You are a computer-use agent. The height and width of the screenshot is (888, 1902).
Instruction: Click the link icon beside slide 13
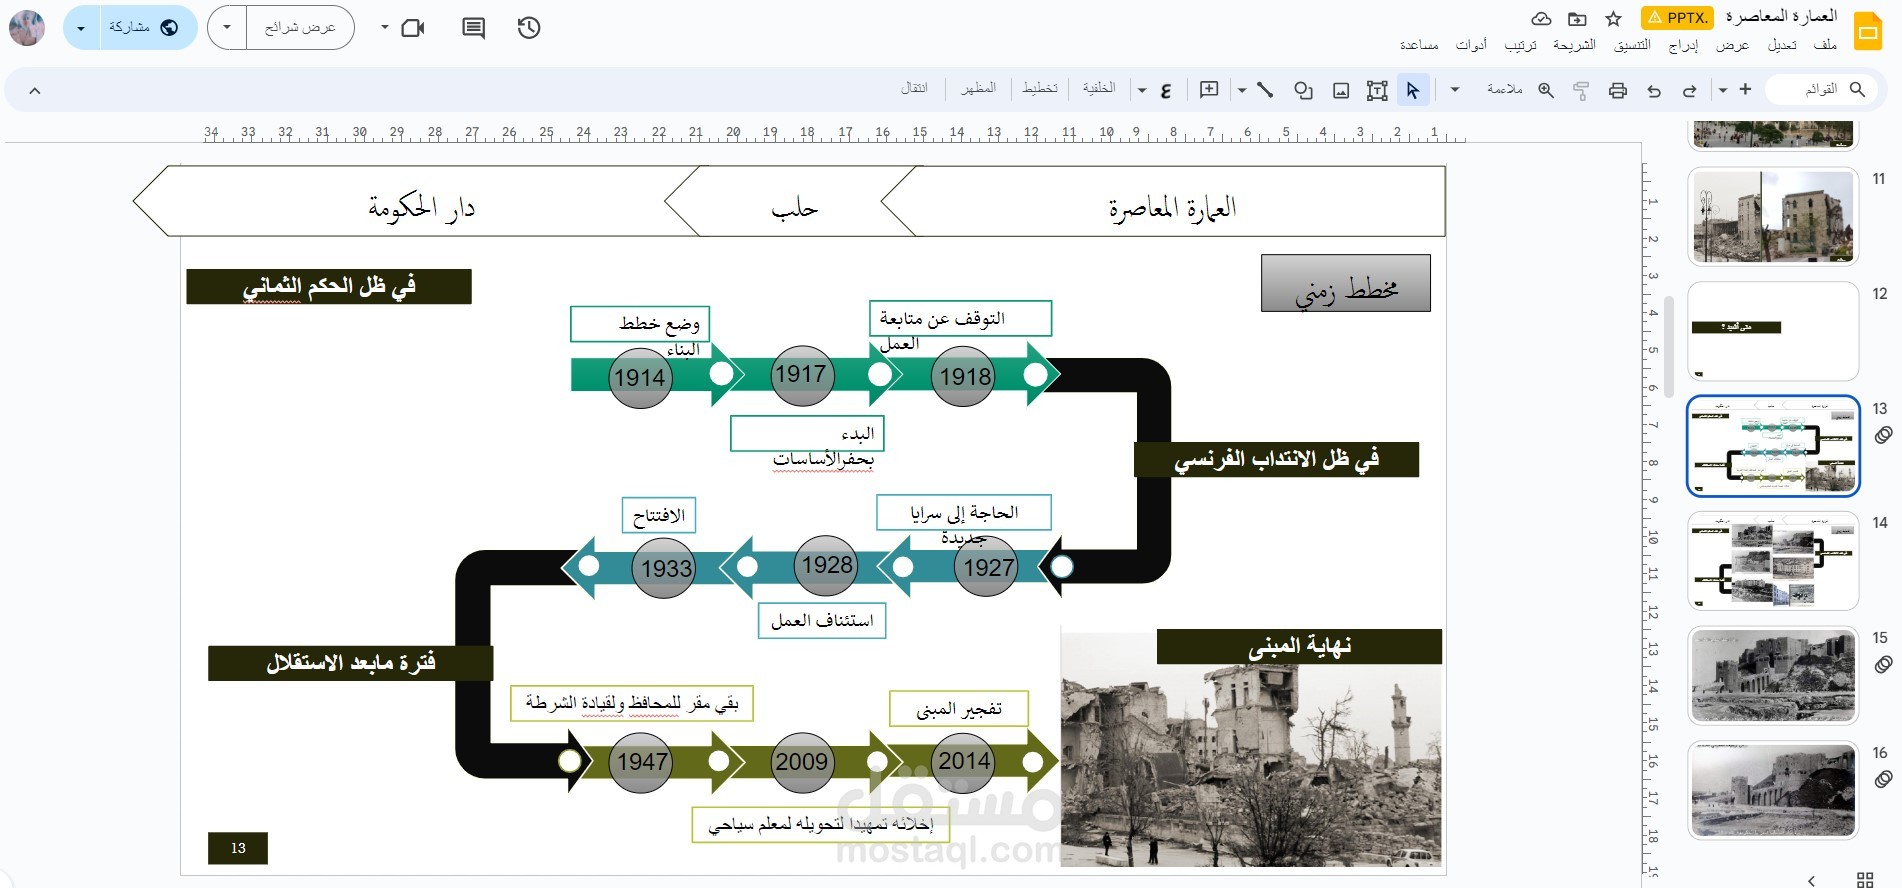1883,435
